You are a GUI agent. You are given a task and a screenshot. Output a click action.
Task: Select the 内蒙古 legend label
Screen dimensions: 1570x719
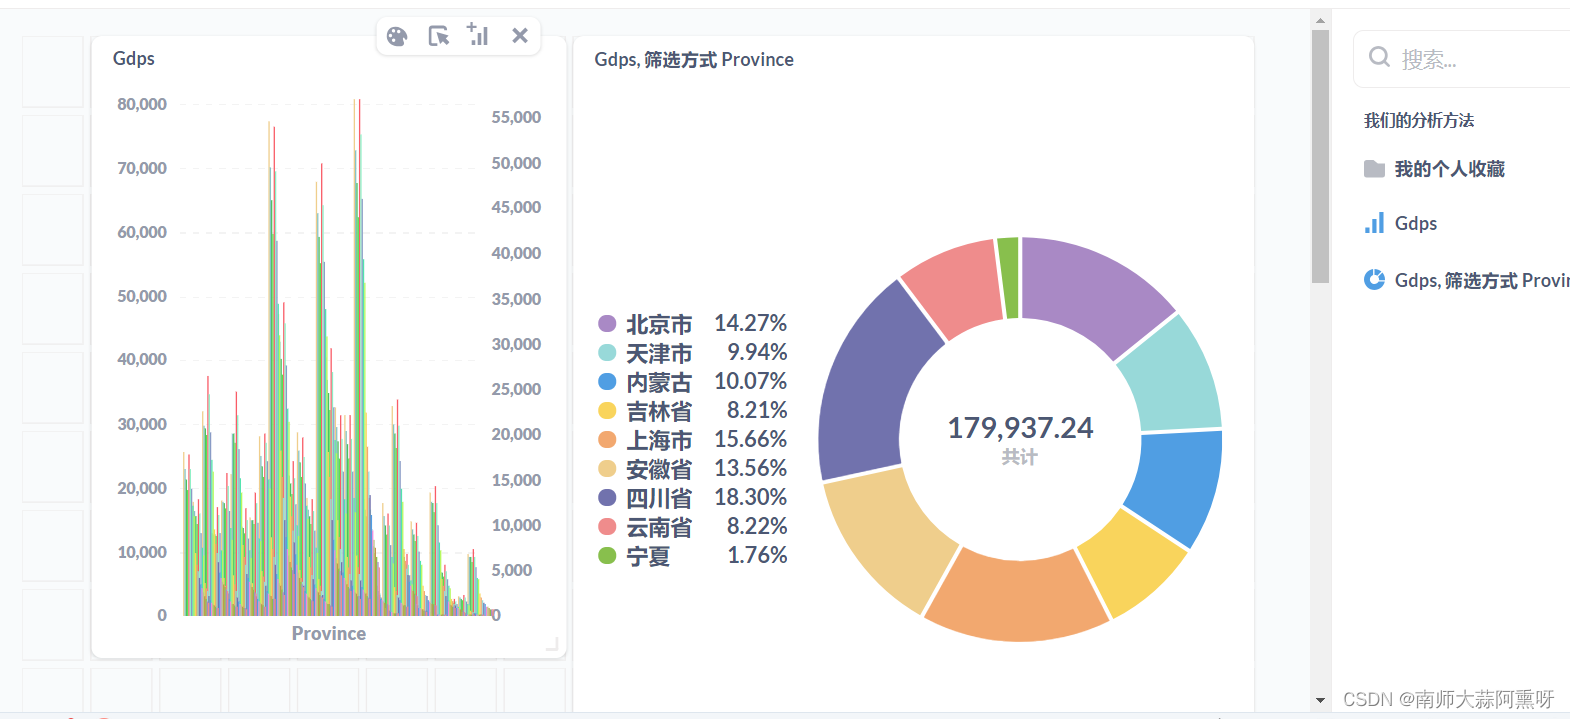(x=659, y=382)
